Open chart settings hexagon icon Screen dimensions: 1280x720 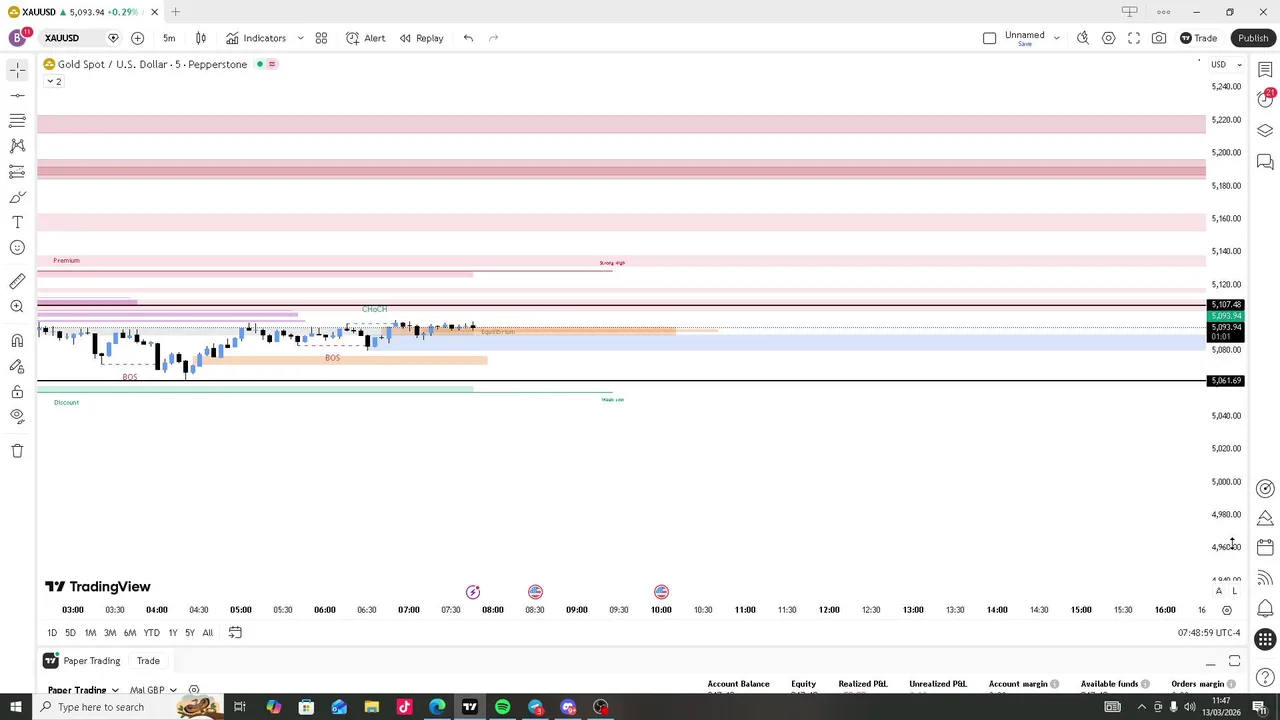pyautogui.click(x=1108, y=38)
